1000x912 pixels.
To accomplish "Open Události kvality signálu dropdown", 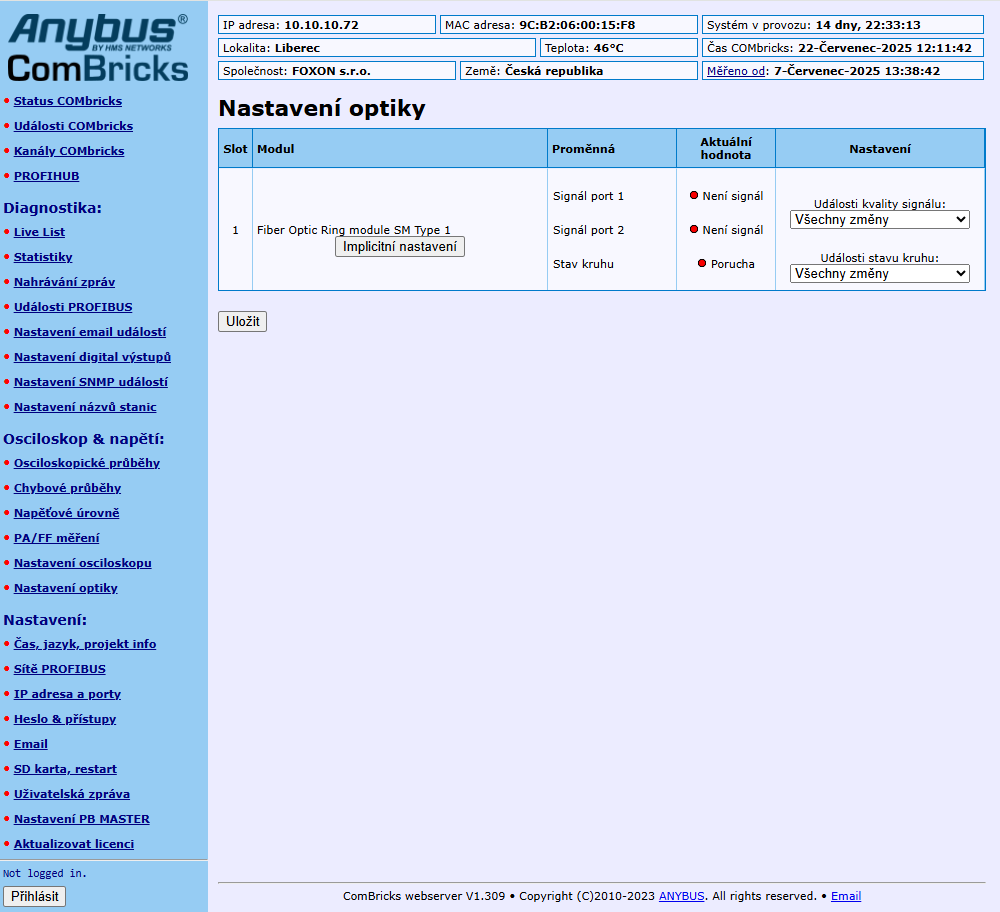I will (879, 219).
